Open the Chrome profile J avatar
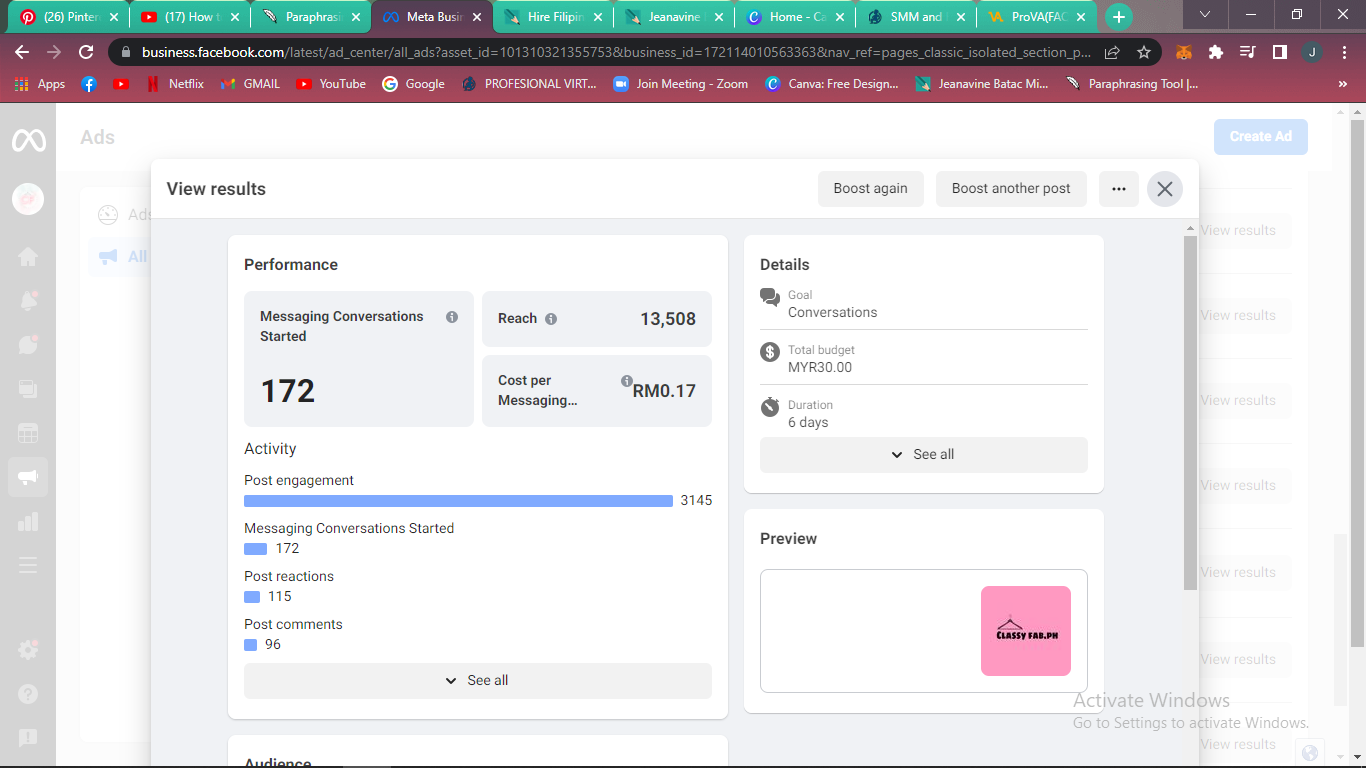The height and width of the screenshot is (768, 1366). click(x=1312, y=52)
